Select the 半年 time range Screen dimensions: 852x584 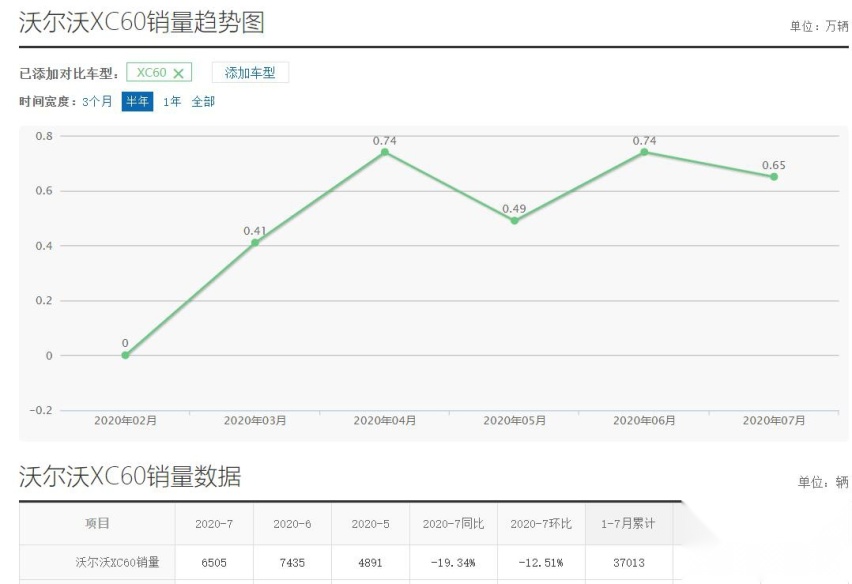tap(137, 102)
